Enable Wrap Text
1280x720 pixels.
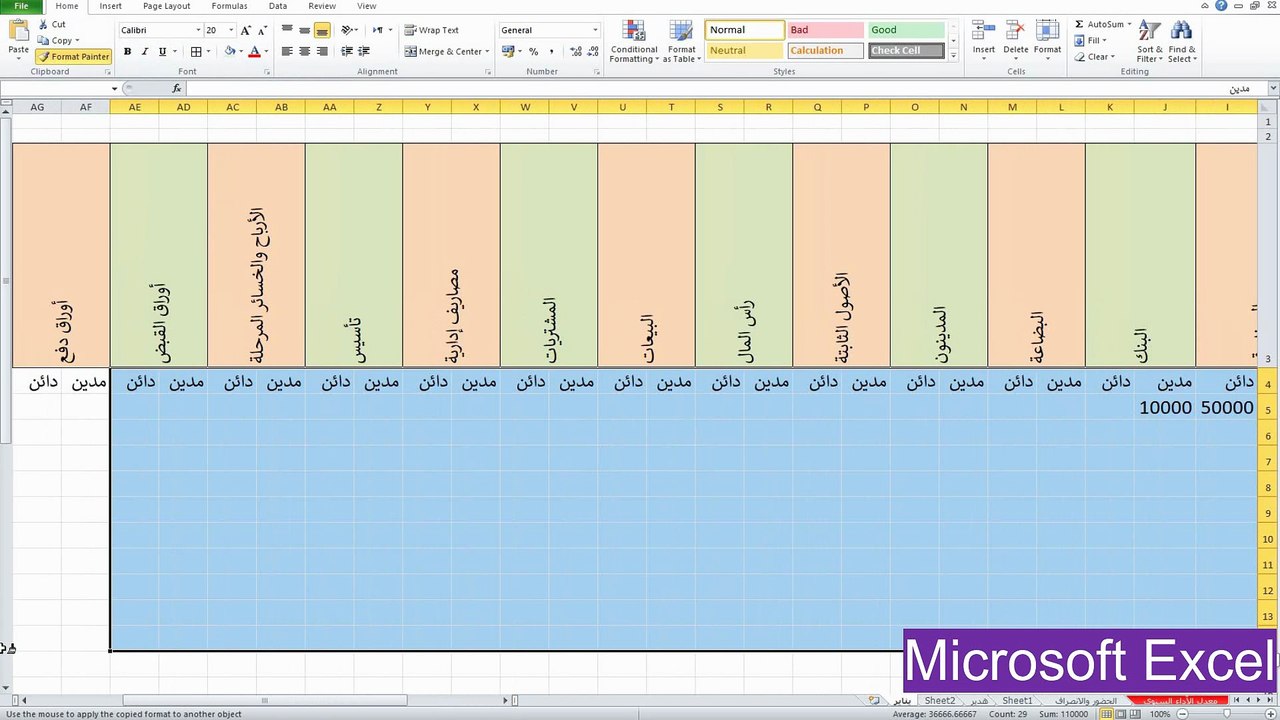tap(432, 30)
